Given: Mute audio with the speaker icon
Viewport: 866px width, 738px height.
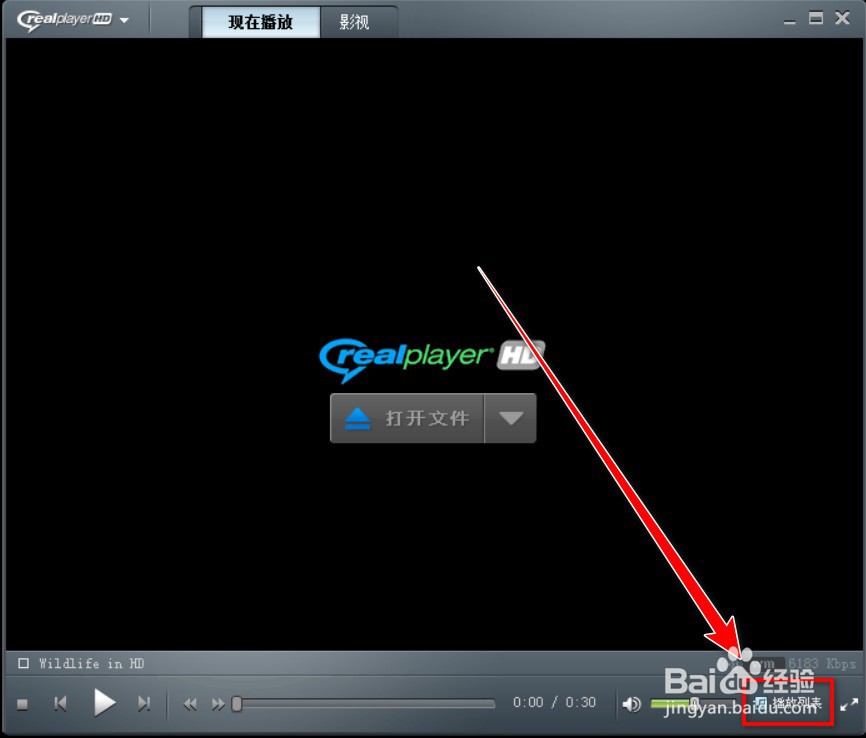Looking at the screenshot, I should 631,704.
